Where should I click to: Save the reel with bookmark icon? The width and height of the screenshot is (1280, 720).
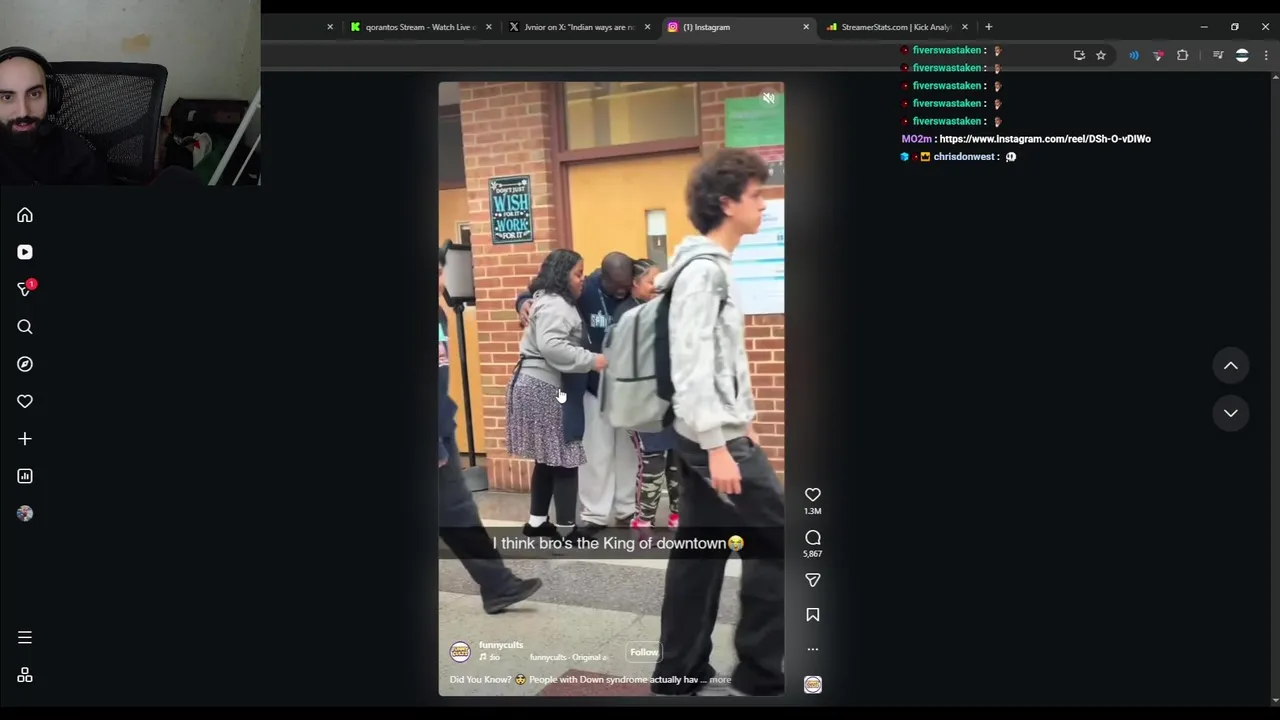tap(813, 615)
